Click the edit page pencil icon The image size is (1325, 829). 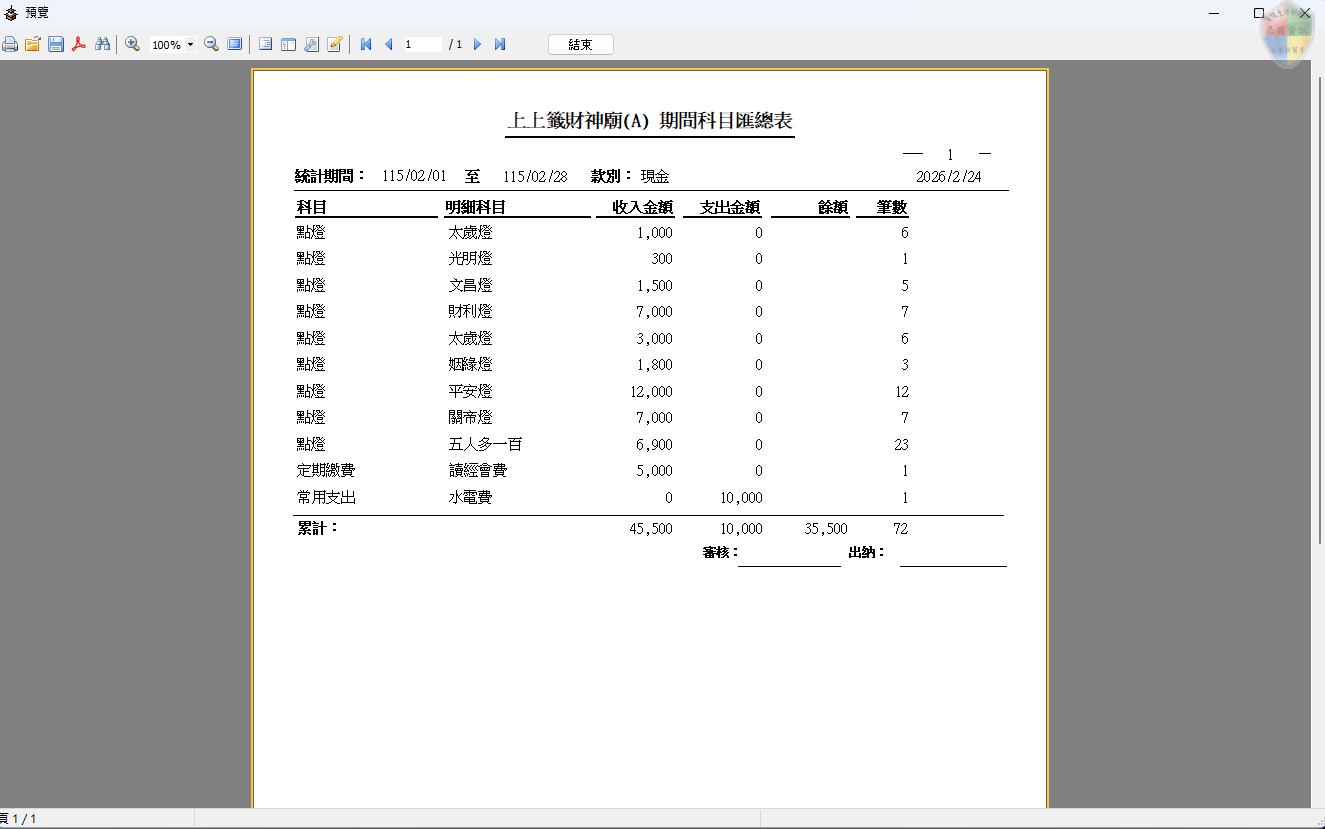click(x=335, y=44)
